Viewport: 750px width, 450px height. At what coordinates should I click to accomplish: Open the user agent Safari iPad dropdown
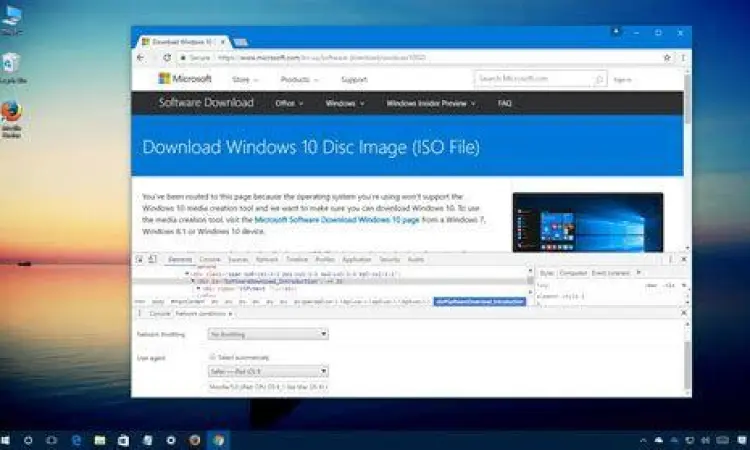point(268,371)
